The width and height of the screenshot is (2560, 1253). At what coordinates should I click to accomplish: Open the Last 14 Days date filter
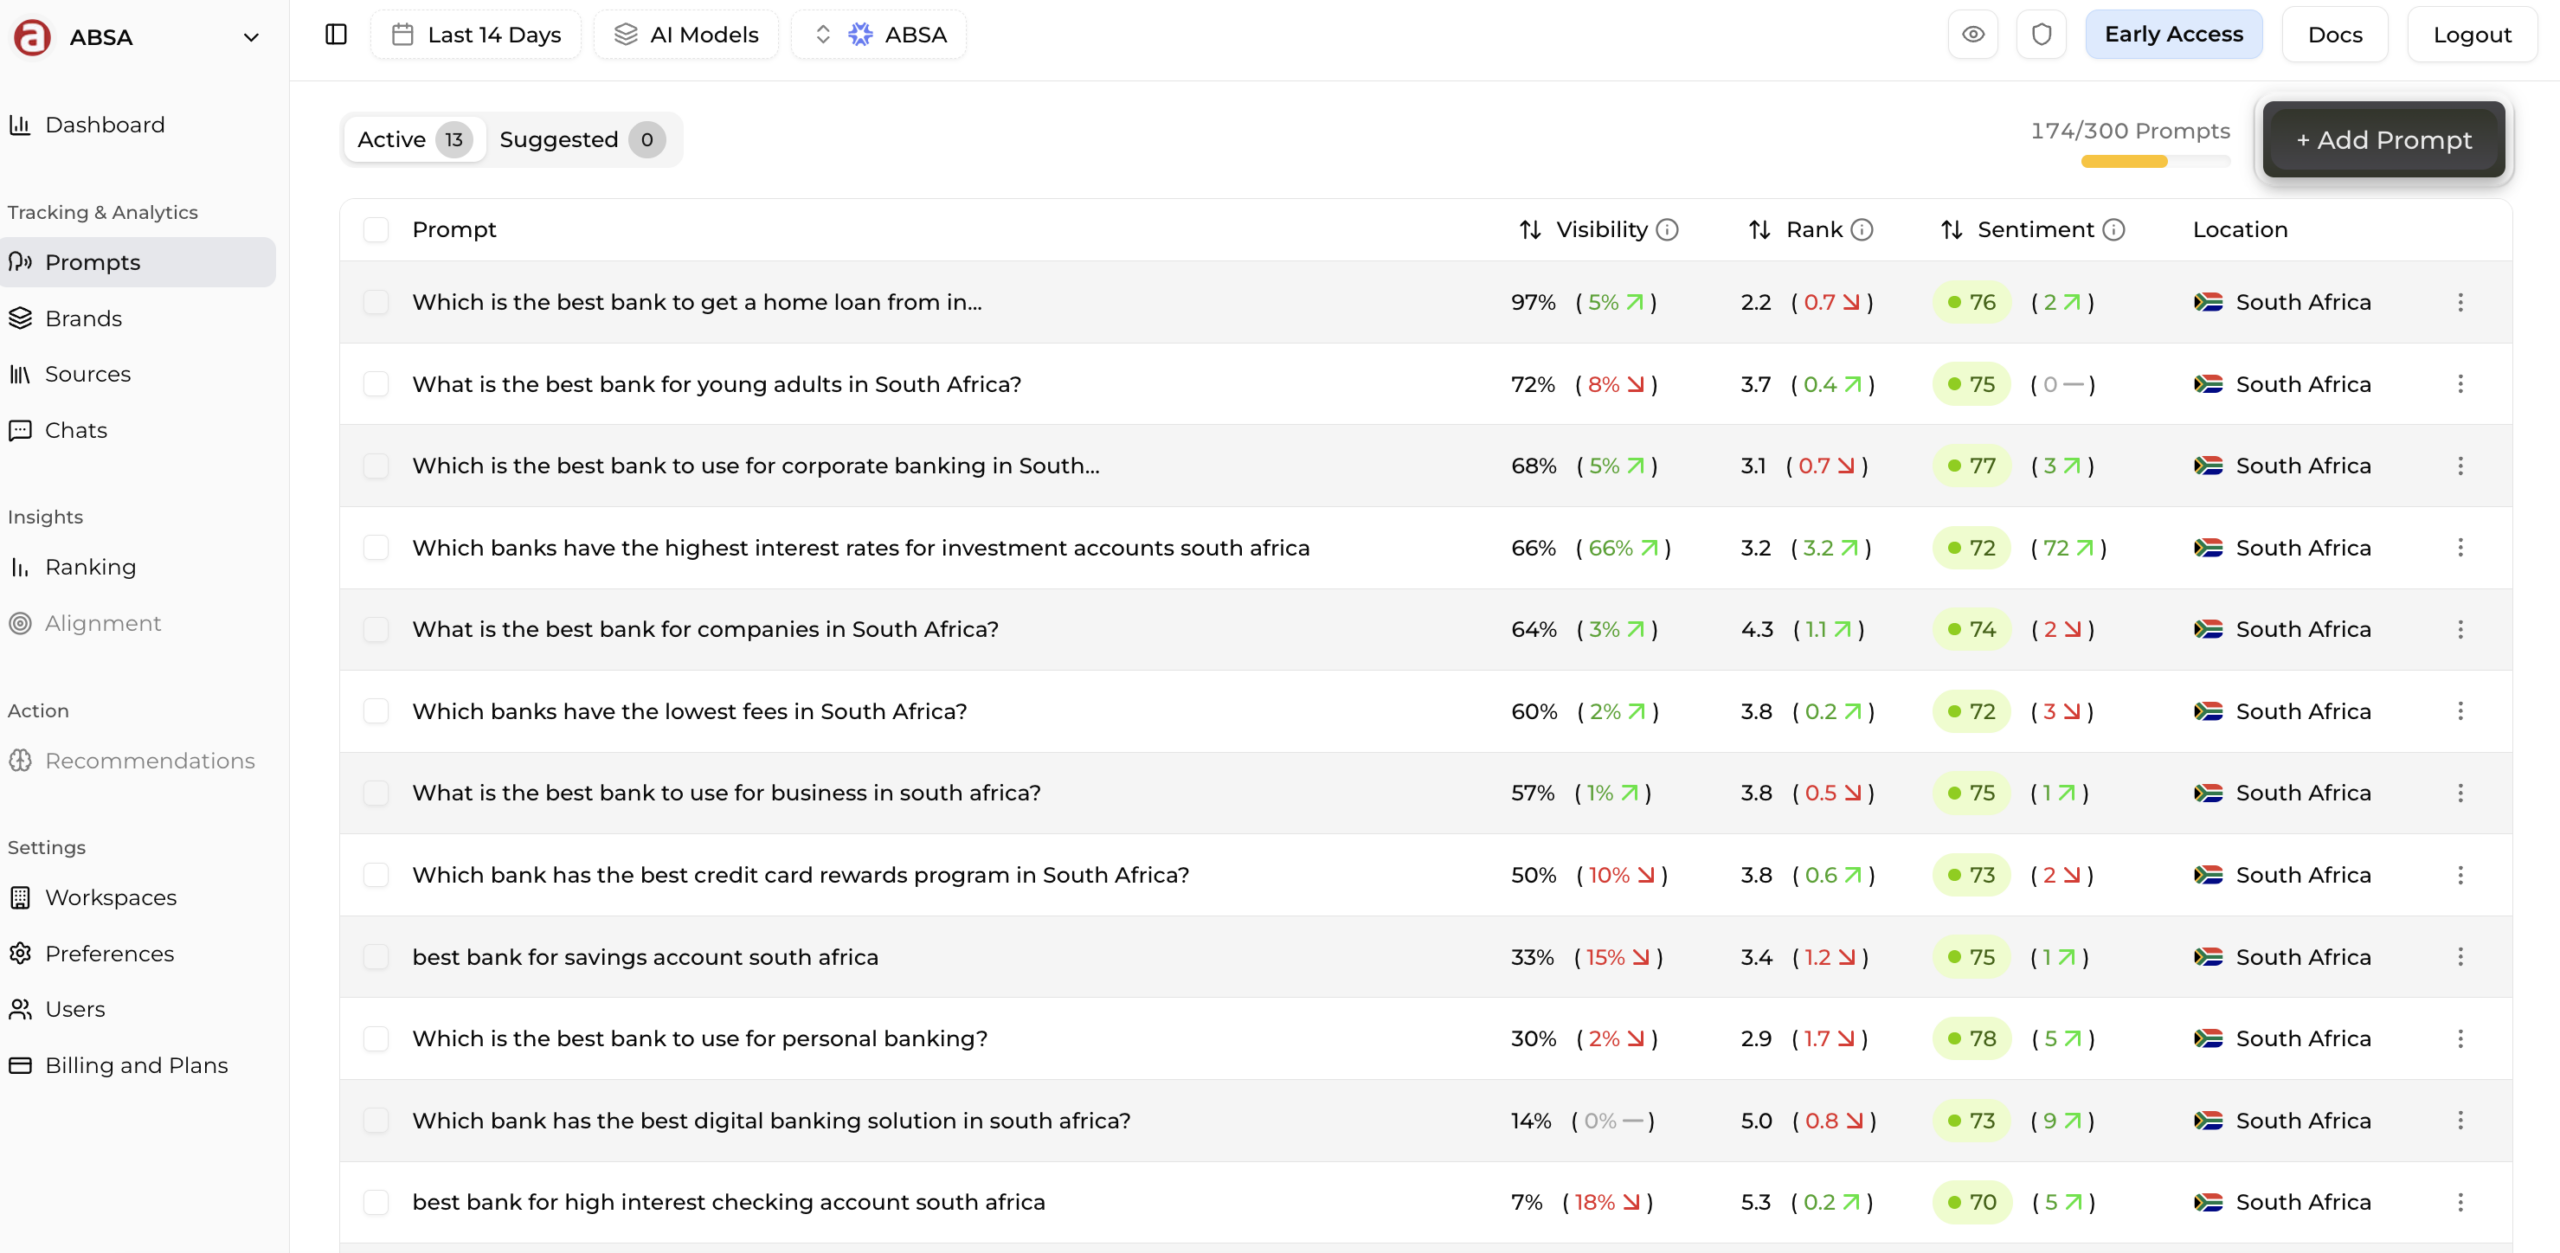[x=476, y=34]
